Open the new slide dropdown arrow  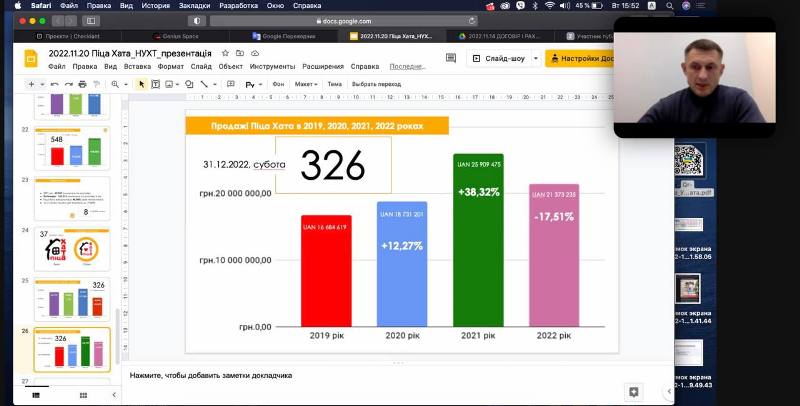coord(43,84)
